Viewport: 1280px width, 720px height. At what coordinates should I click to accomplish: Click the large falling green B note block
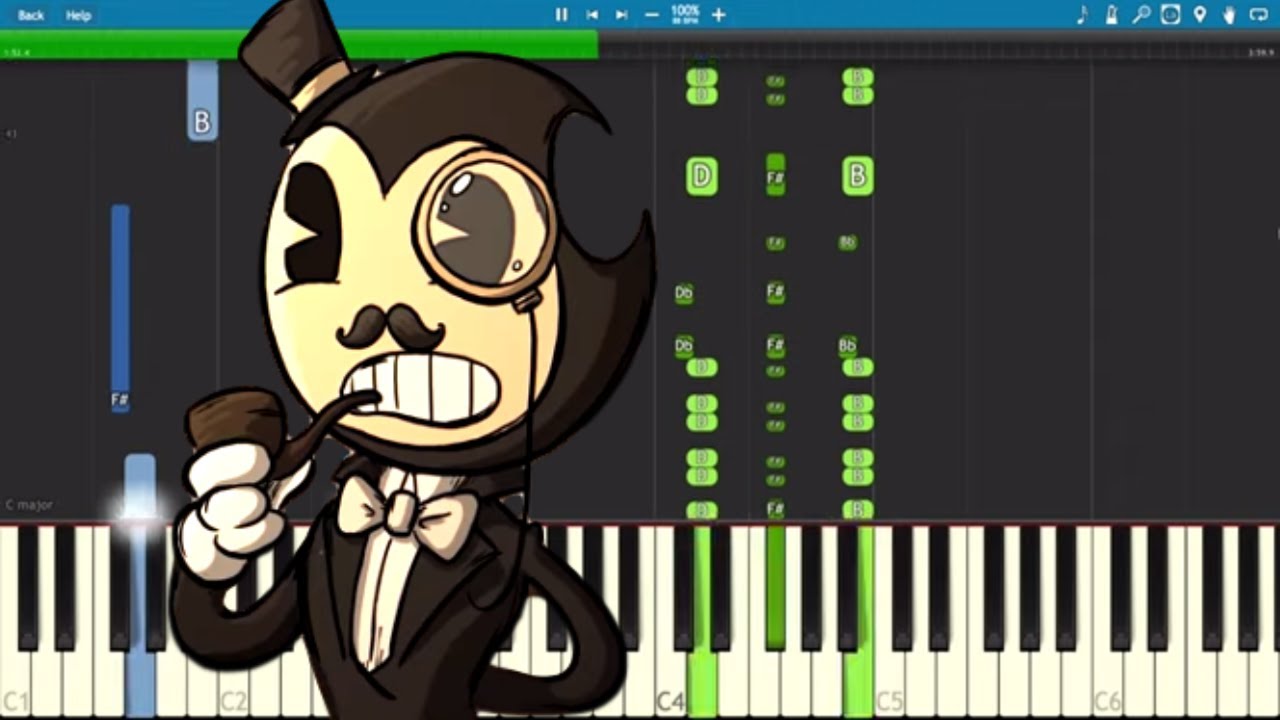(x=857, y=176)
